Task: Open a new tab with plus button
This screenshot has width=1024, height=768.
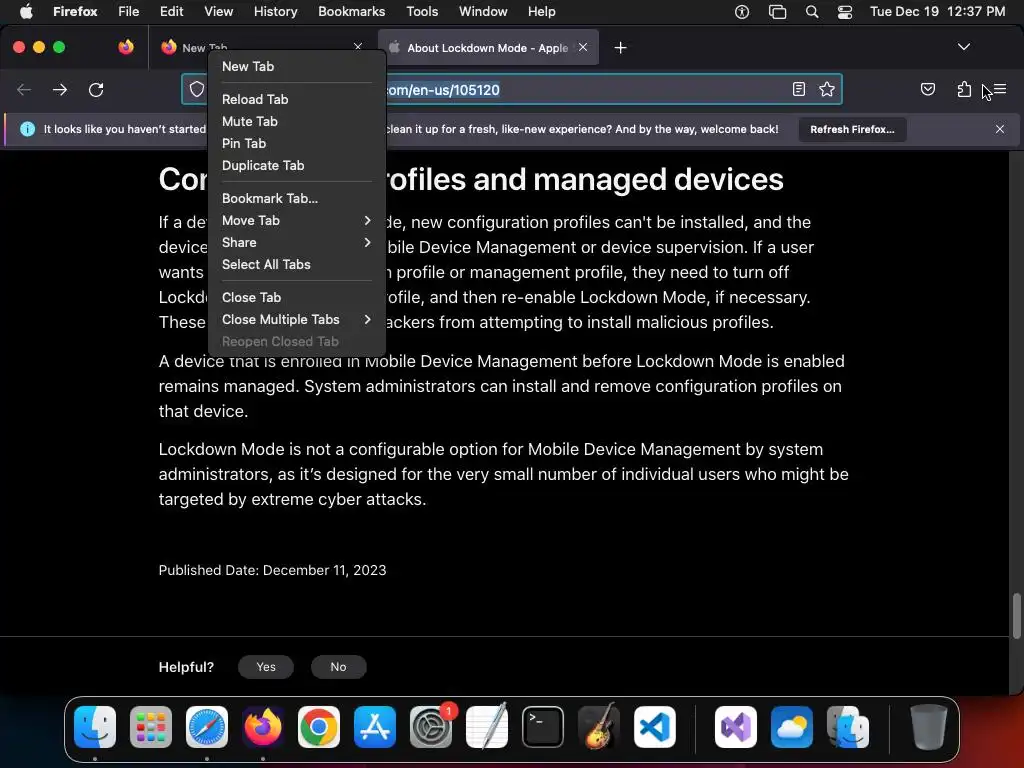Action: point(620,48)
